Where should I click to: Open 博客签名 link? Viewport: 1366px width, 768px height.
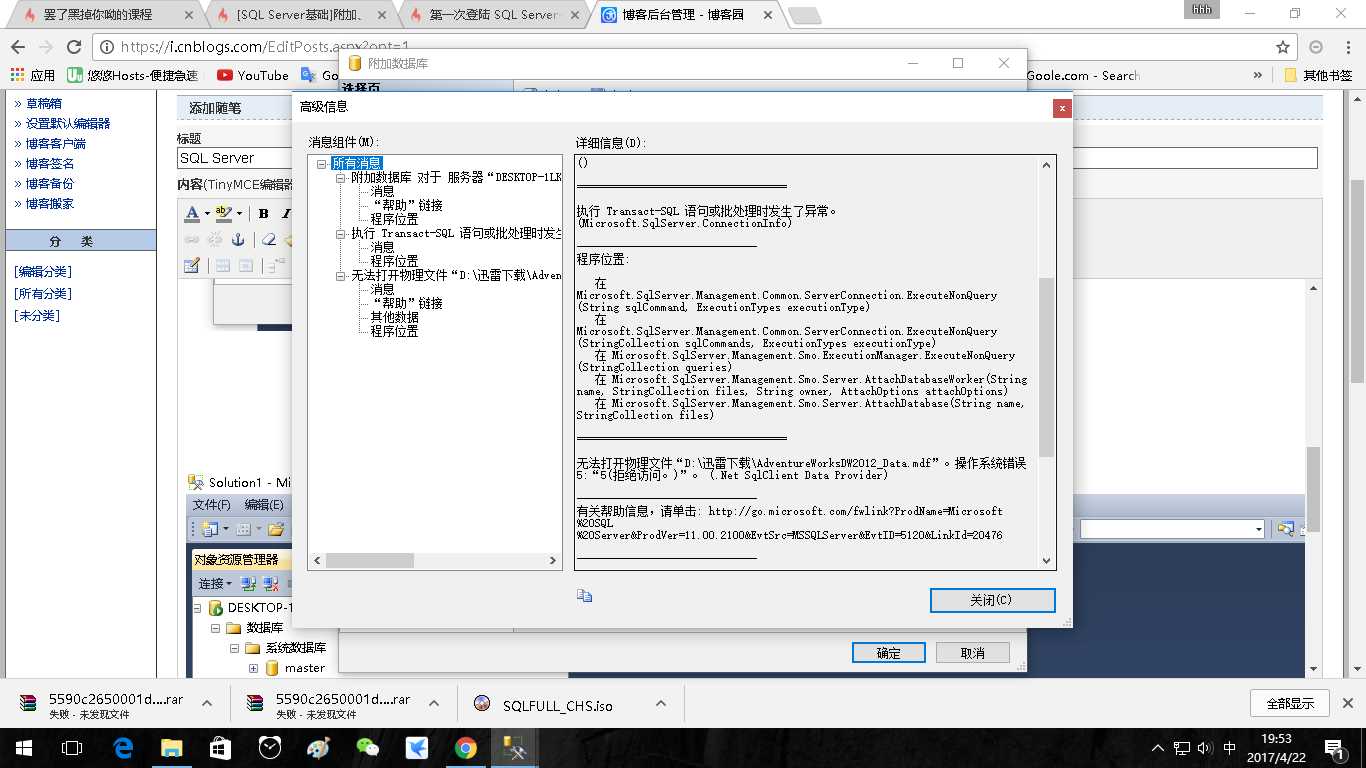[50, 163]
